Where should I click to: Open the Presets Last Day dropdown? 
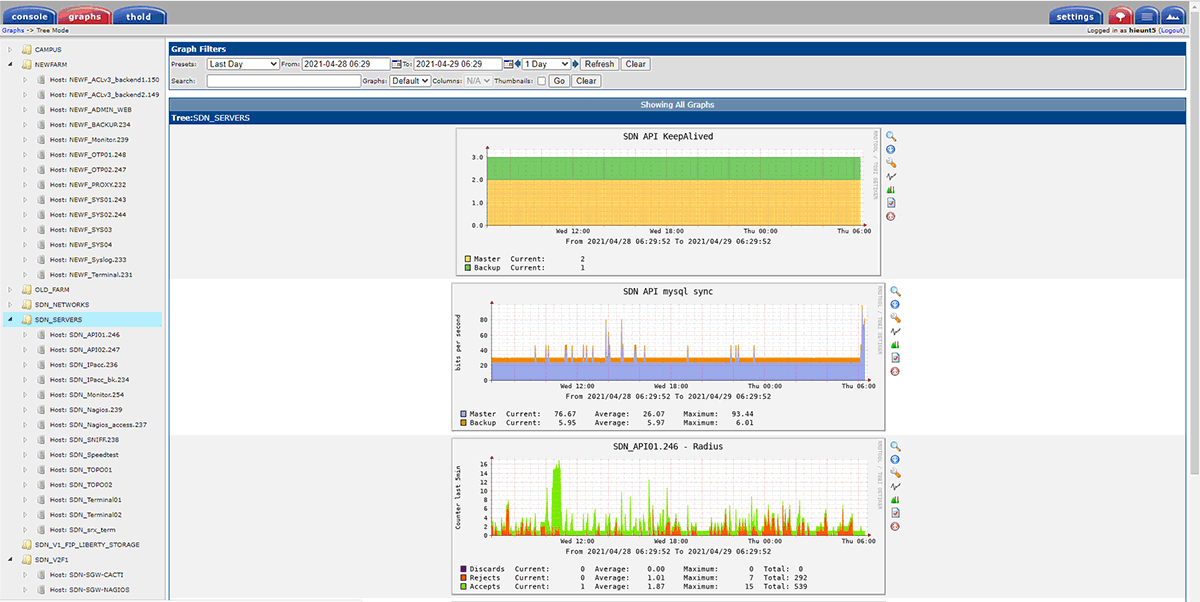click(x=243, y=64)
